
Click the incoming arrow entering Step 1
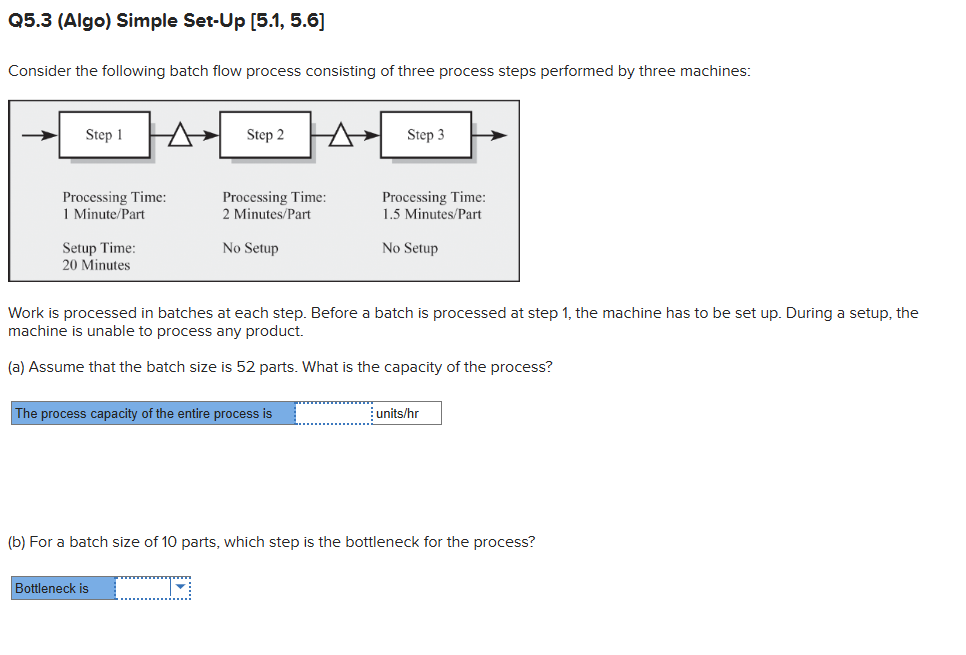tap(40, 134)
